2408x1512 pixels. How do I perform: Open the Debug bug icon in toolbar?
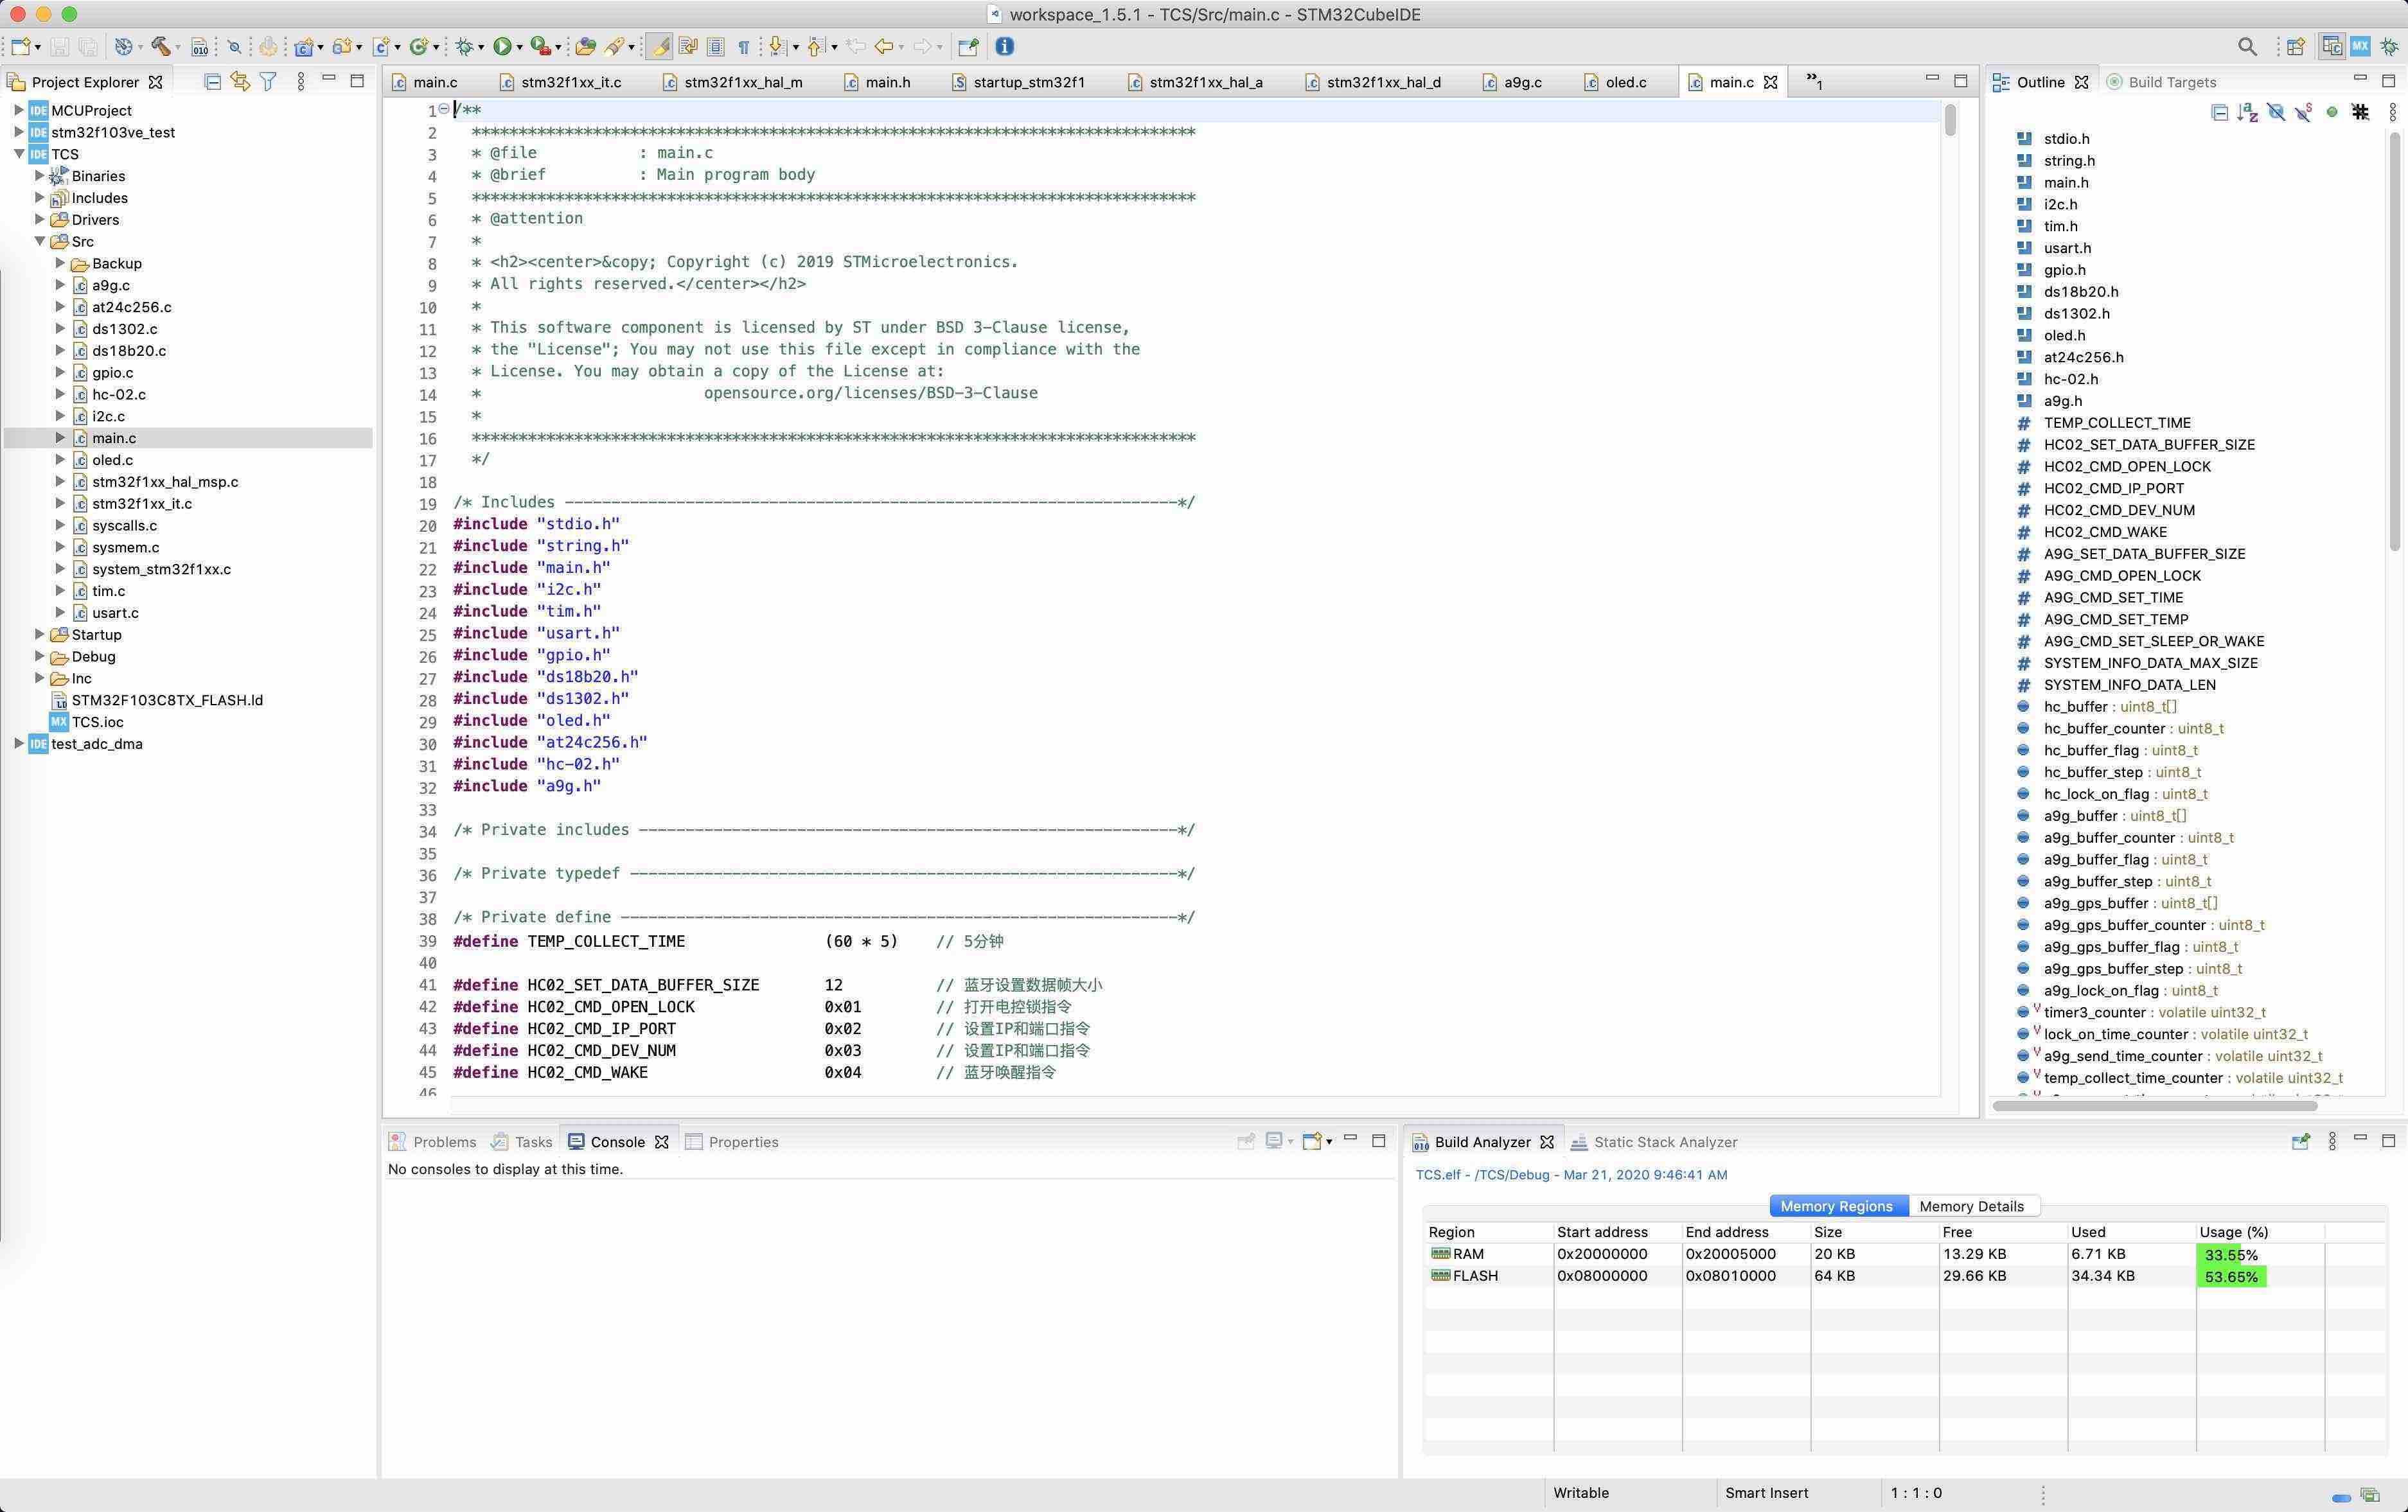coord(464,47)
